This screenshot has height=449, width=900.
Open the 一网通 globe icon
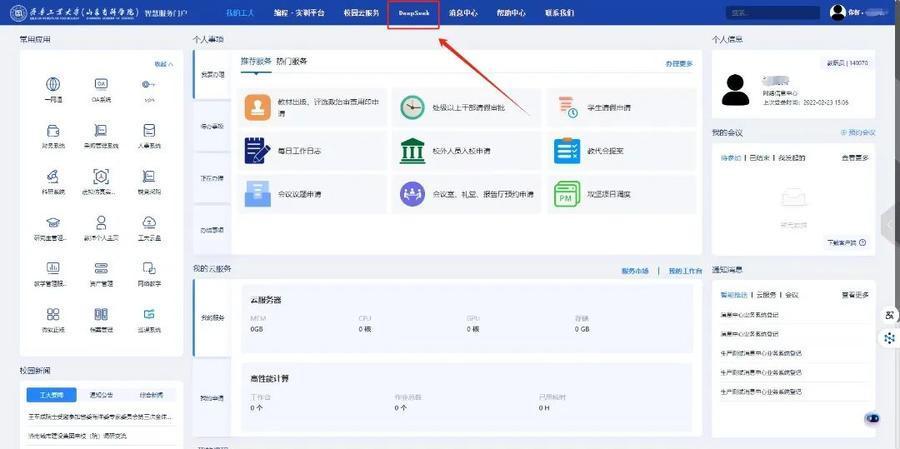coord(53,85)
